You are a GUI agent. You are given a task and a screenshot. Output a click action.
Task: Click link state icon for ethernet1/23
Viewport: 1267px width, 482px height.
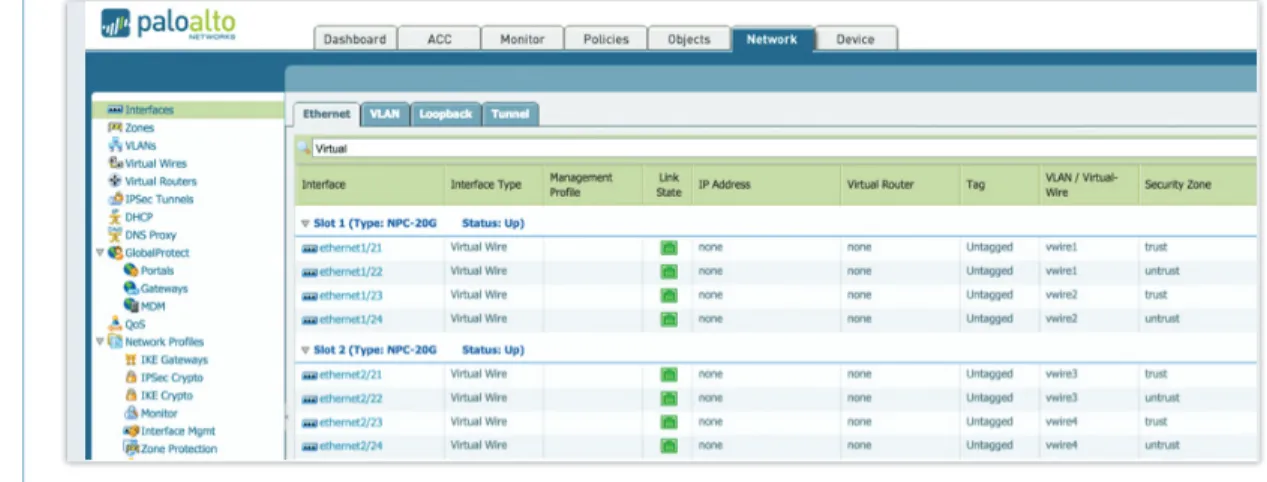tap(669, 295)
